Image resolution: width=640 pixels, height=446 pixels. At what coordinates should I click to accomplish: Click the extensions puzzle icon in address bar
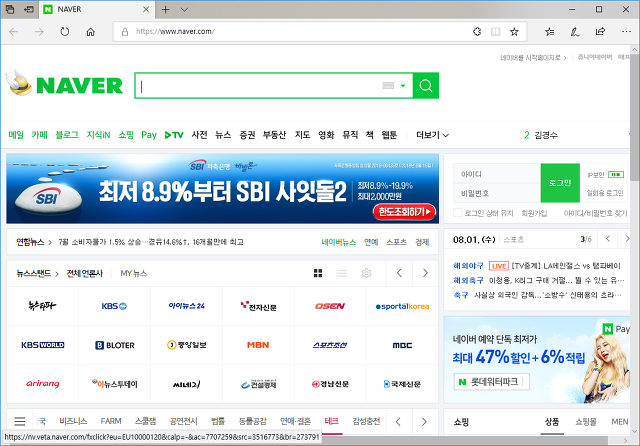pyautogui.click(x=477, y=31)
